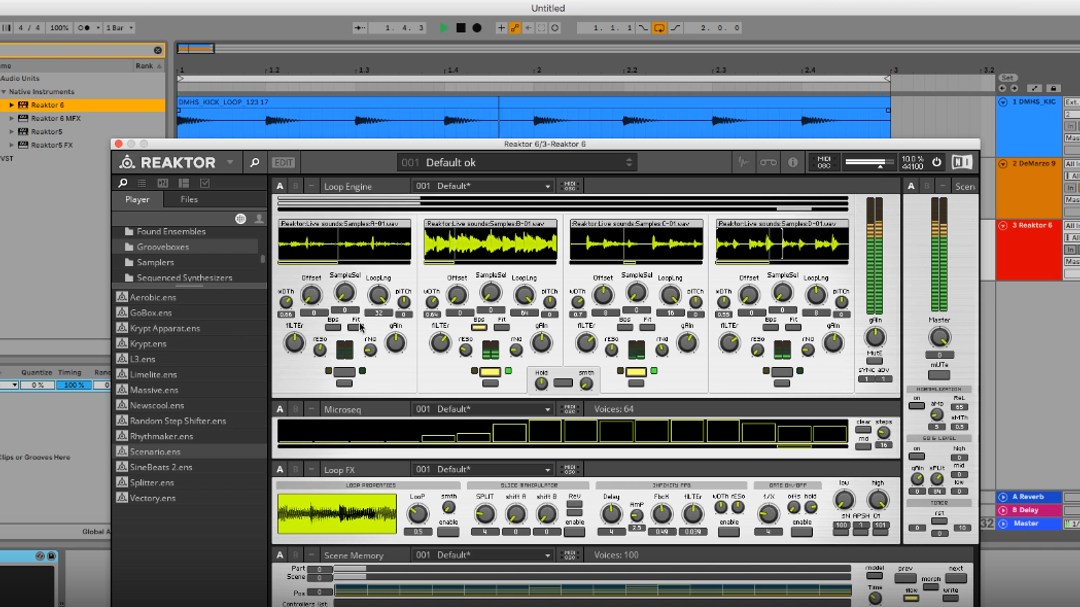Click the Reaktor search magnifier icon

254,163
